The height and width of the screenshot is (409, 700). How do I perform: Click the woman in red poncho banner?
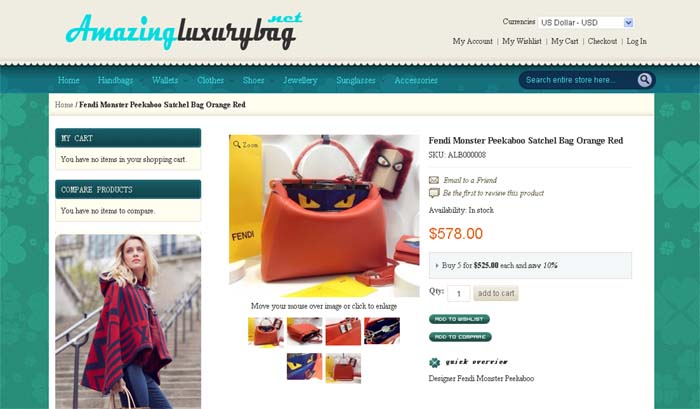(x=128, y=321)
